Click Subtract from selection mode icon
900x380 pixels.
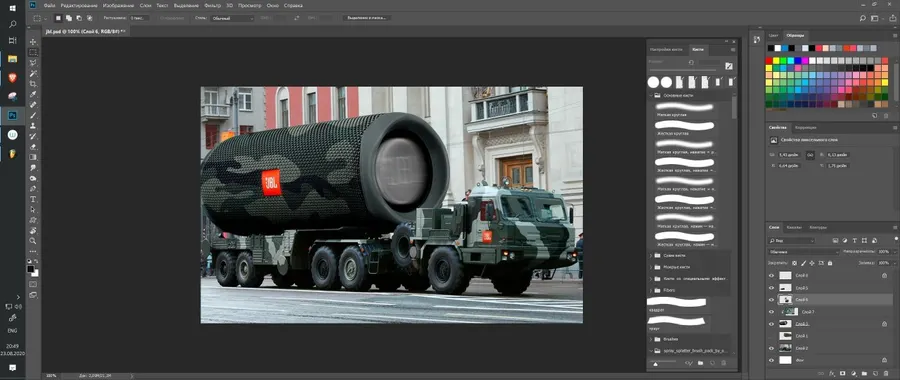(79, 18)
